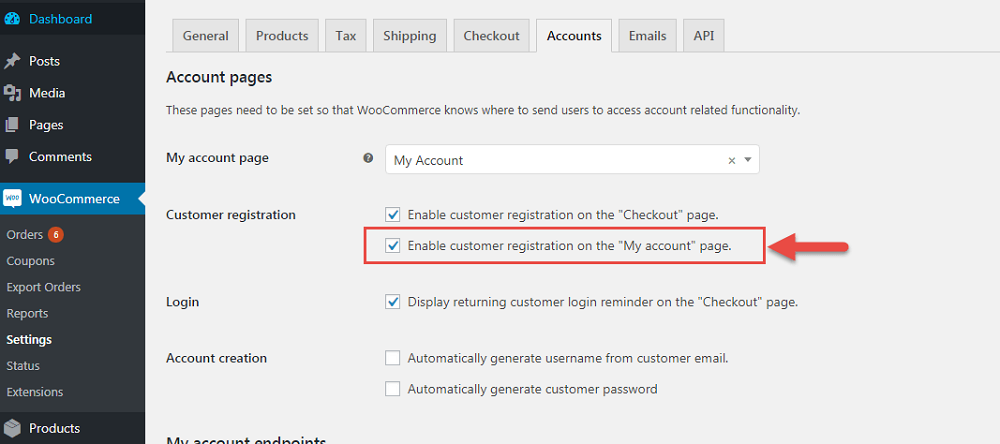Viewport: 1000px width, 444px height.
Task: Click the Dashboard gauge icon
Action: click(13, 19)
